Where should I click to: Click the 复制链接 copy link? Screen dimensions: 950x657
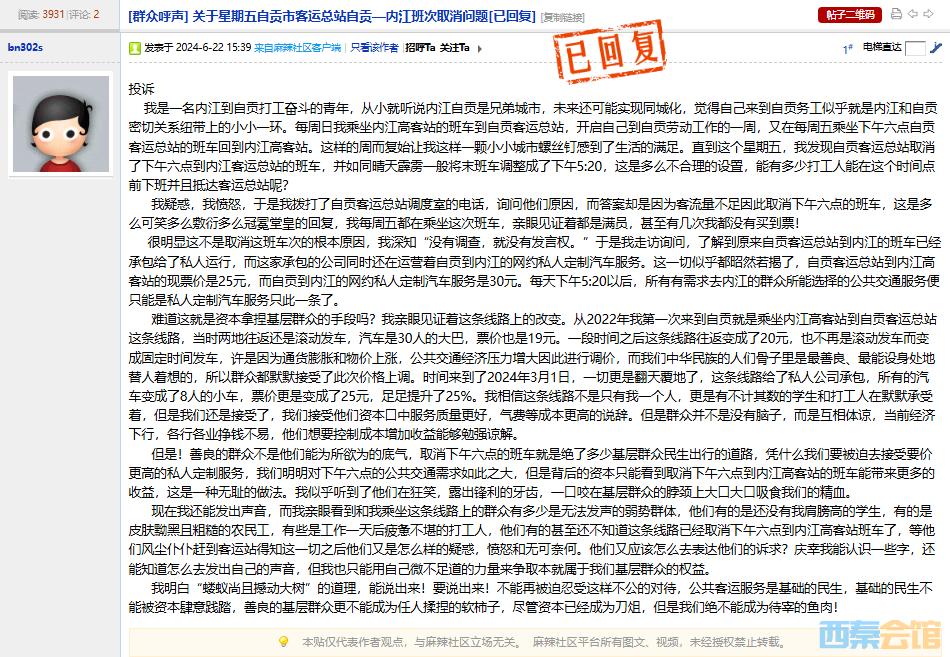click(x=564, y=15)
